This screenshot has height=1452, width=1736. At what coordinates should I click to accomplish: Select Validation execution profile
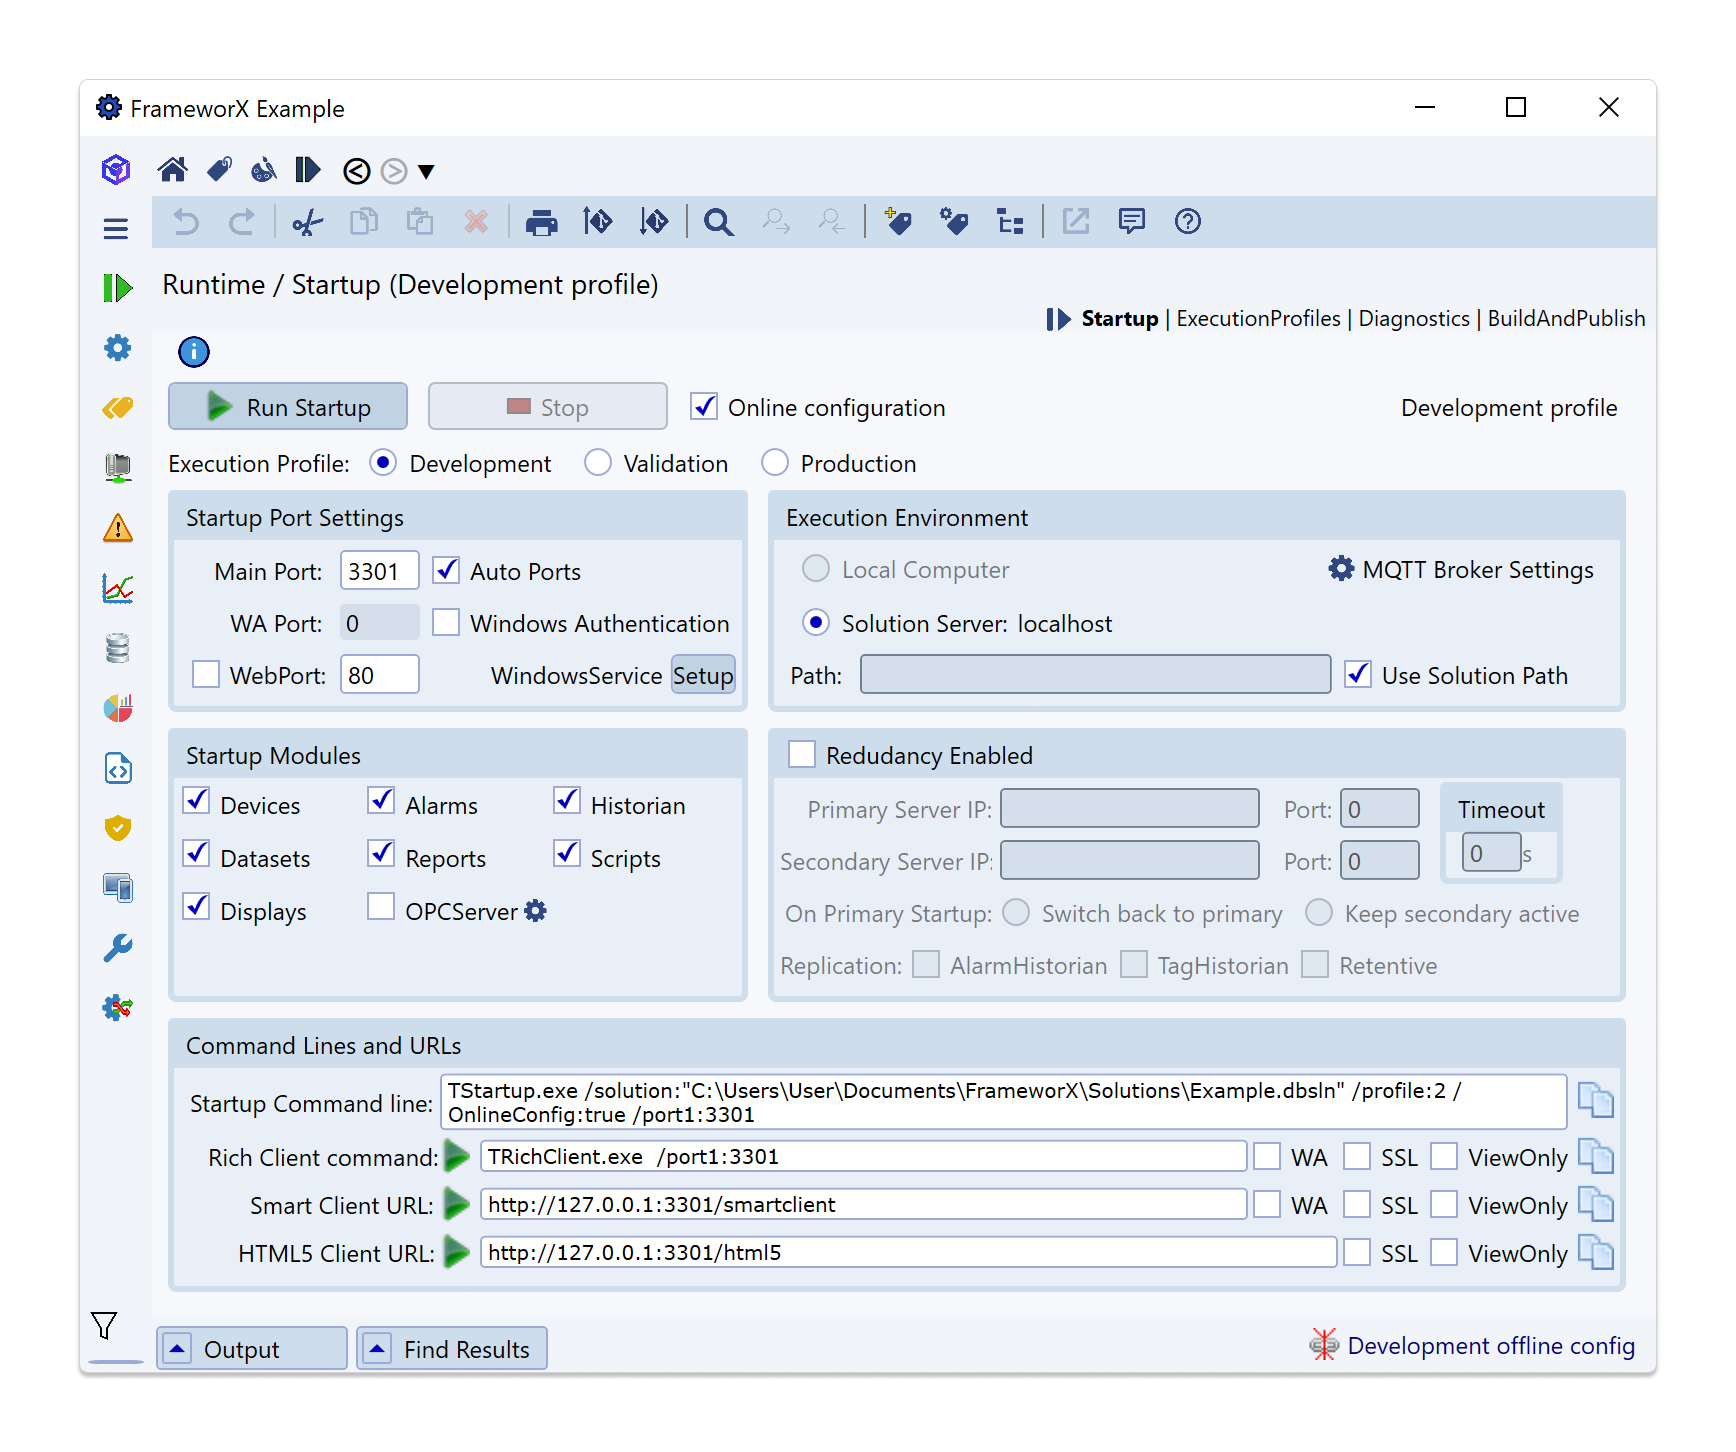click(598, 463)
